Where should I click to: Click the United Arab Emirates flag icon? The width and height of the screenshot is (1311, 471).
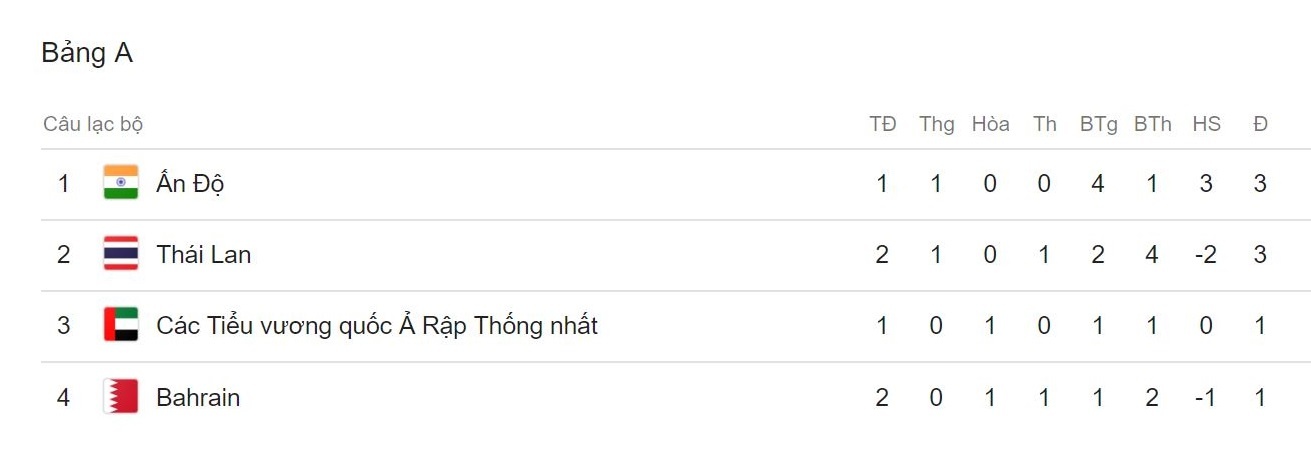[x=121, y=325]
